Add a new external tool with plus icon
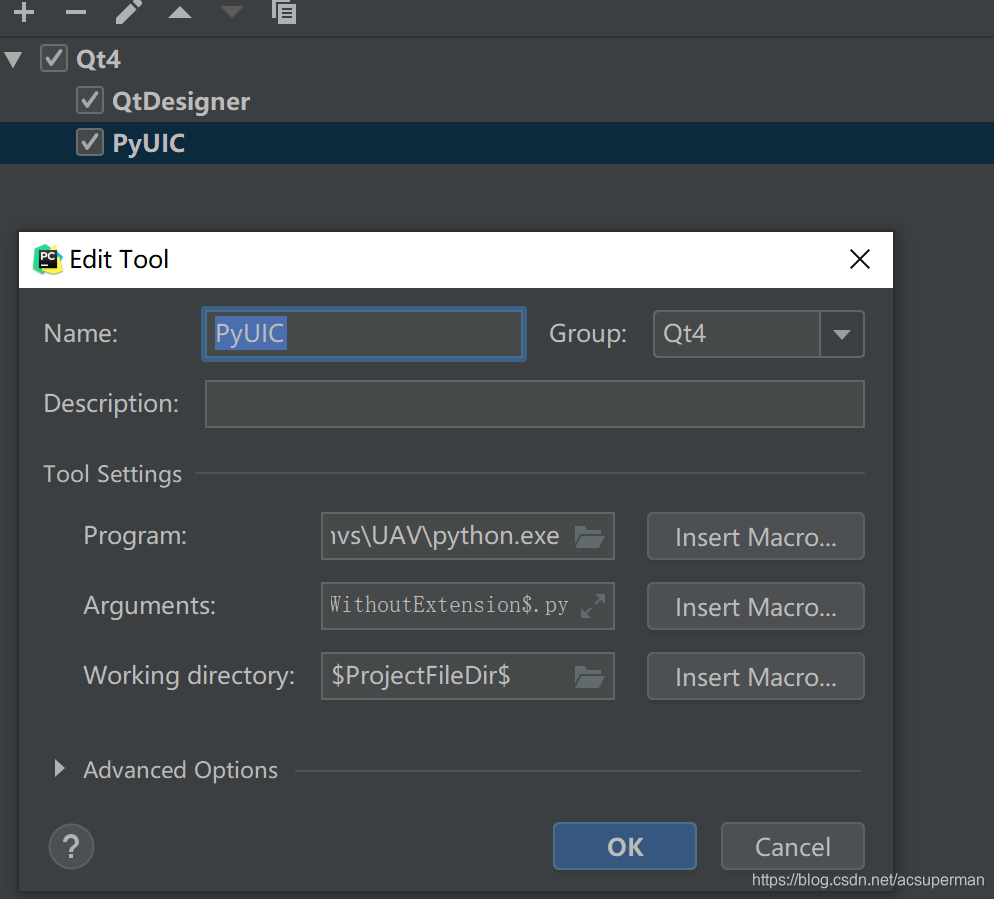The image size is (994, 899). click(x=23, y=11)
